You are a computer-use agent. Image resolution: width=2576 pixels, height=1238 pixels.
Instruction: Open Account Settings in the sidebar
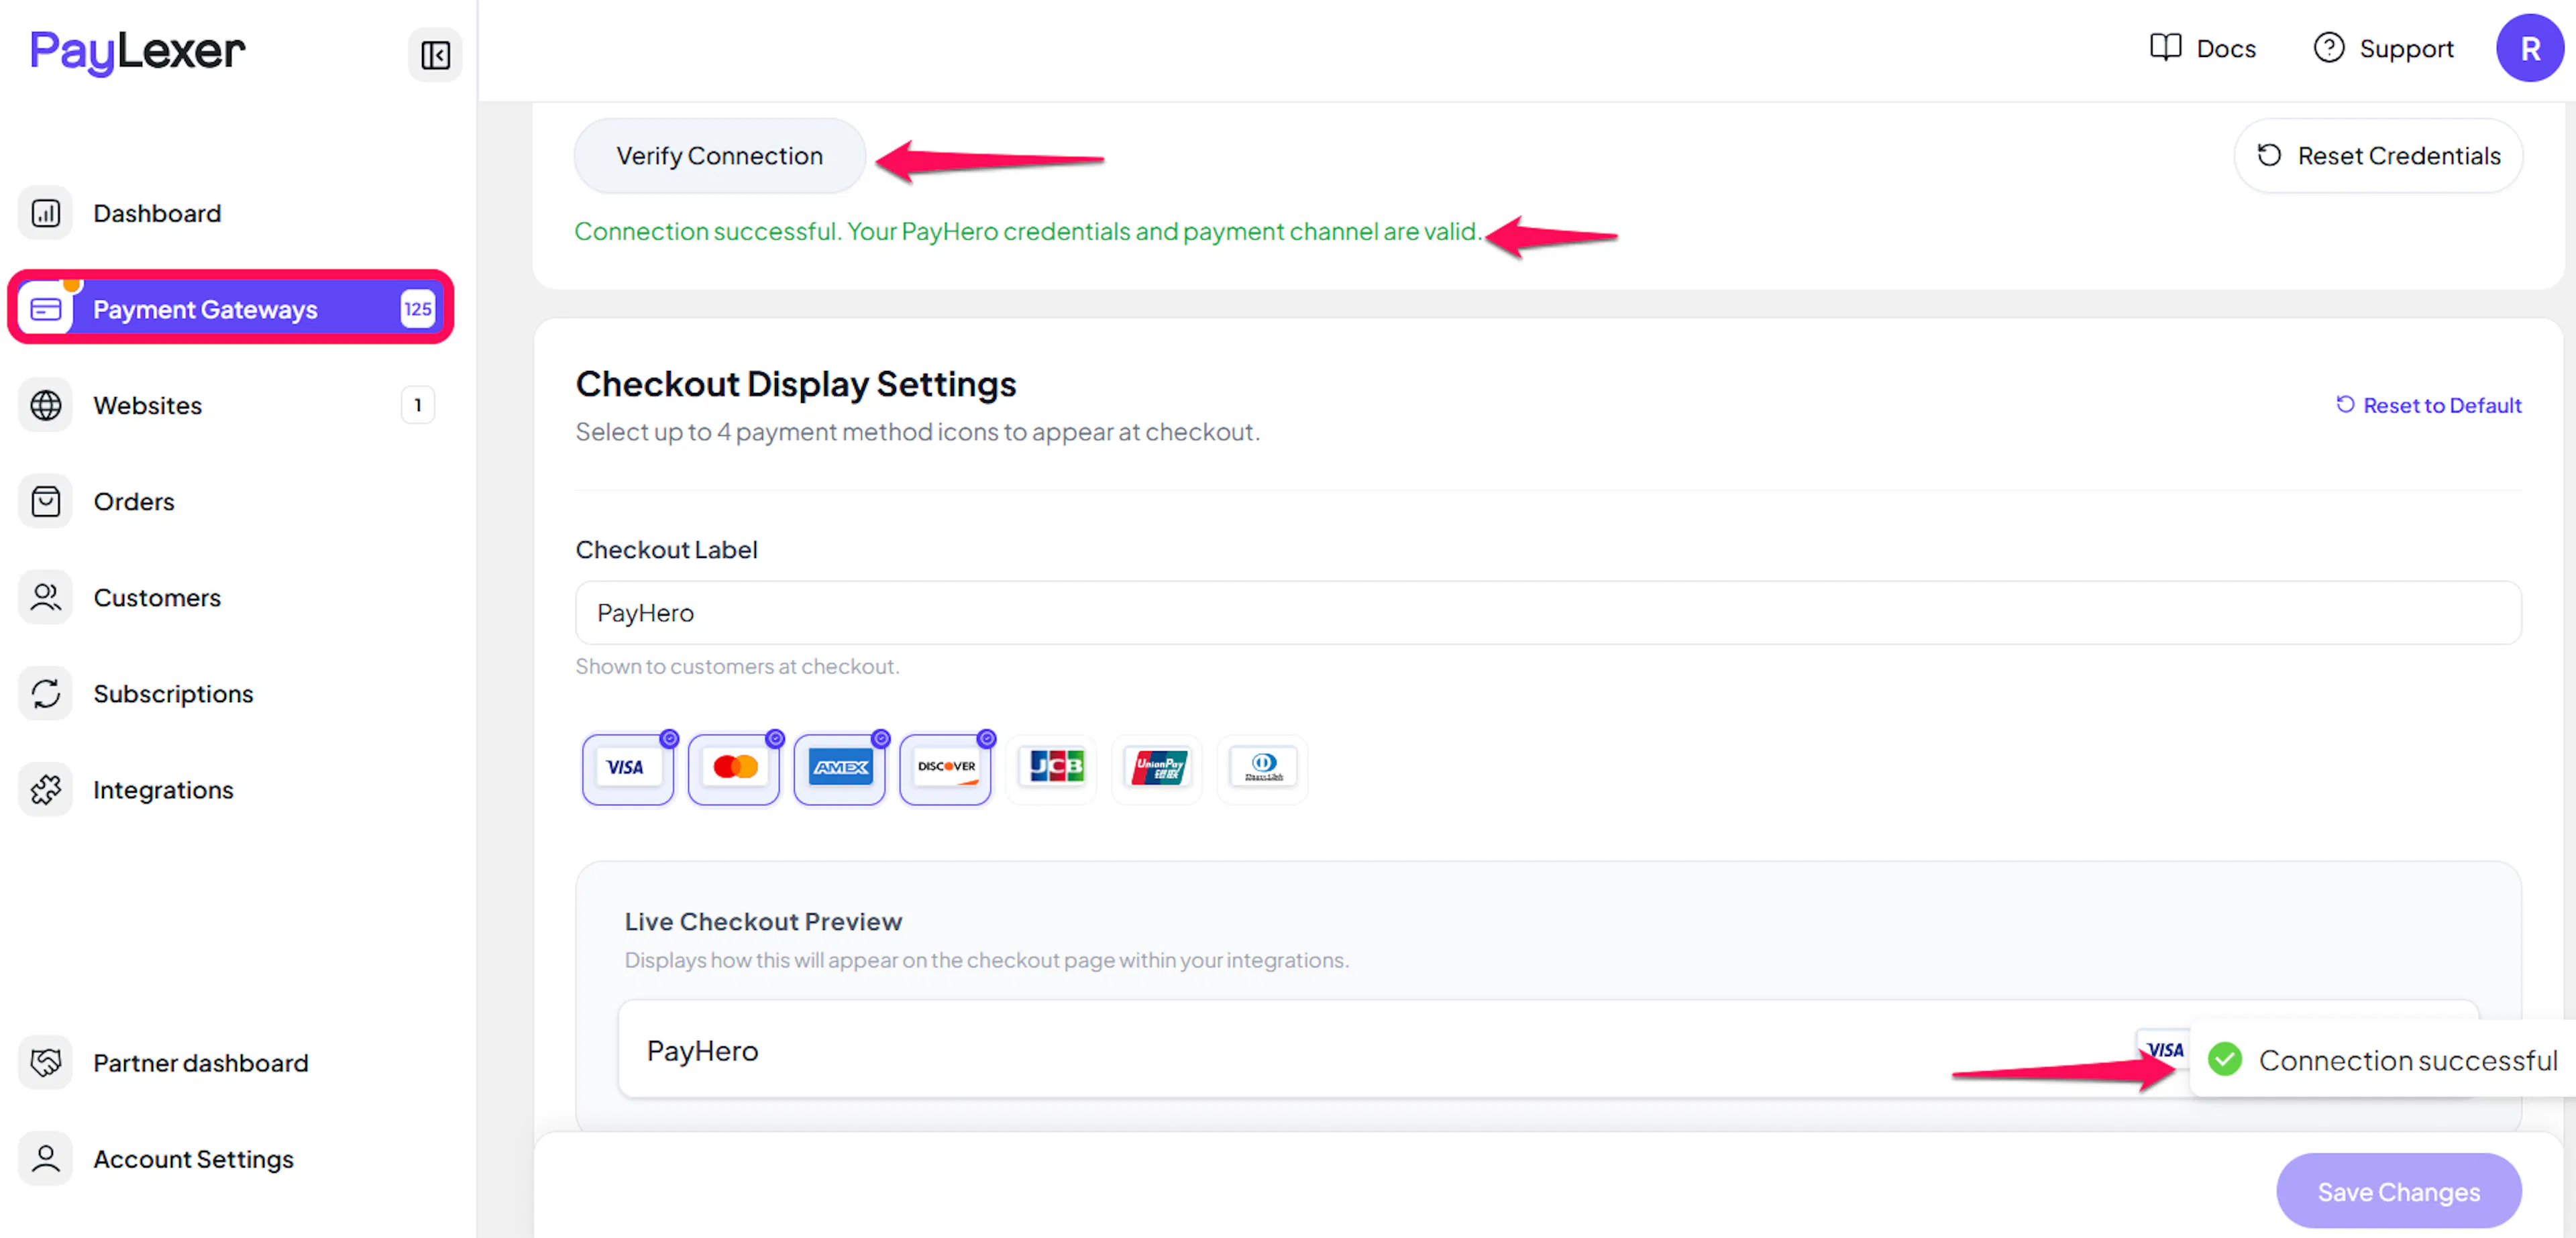pyautogui.click(x=231, y=1158)
